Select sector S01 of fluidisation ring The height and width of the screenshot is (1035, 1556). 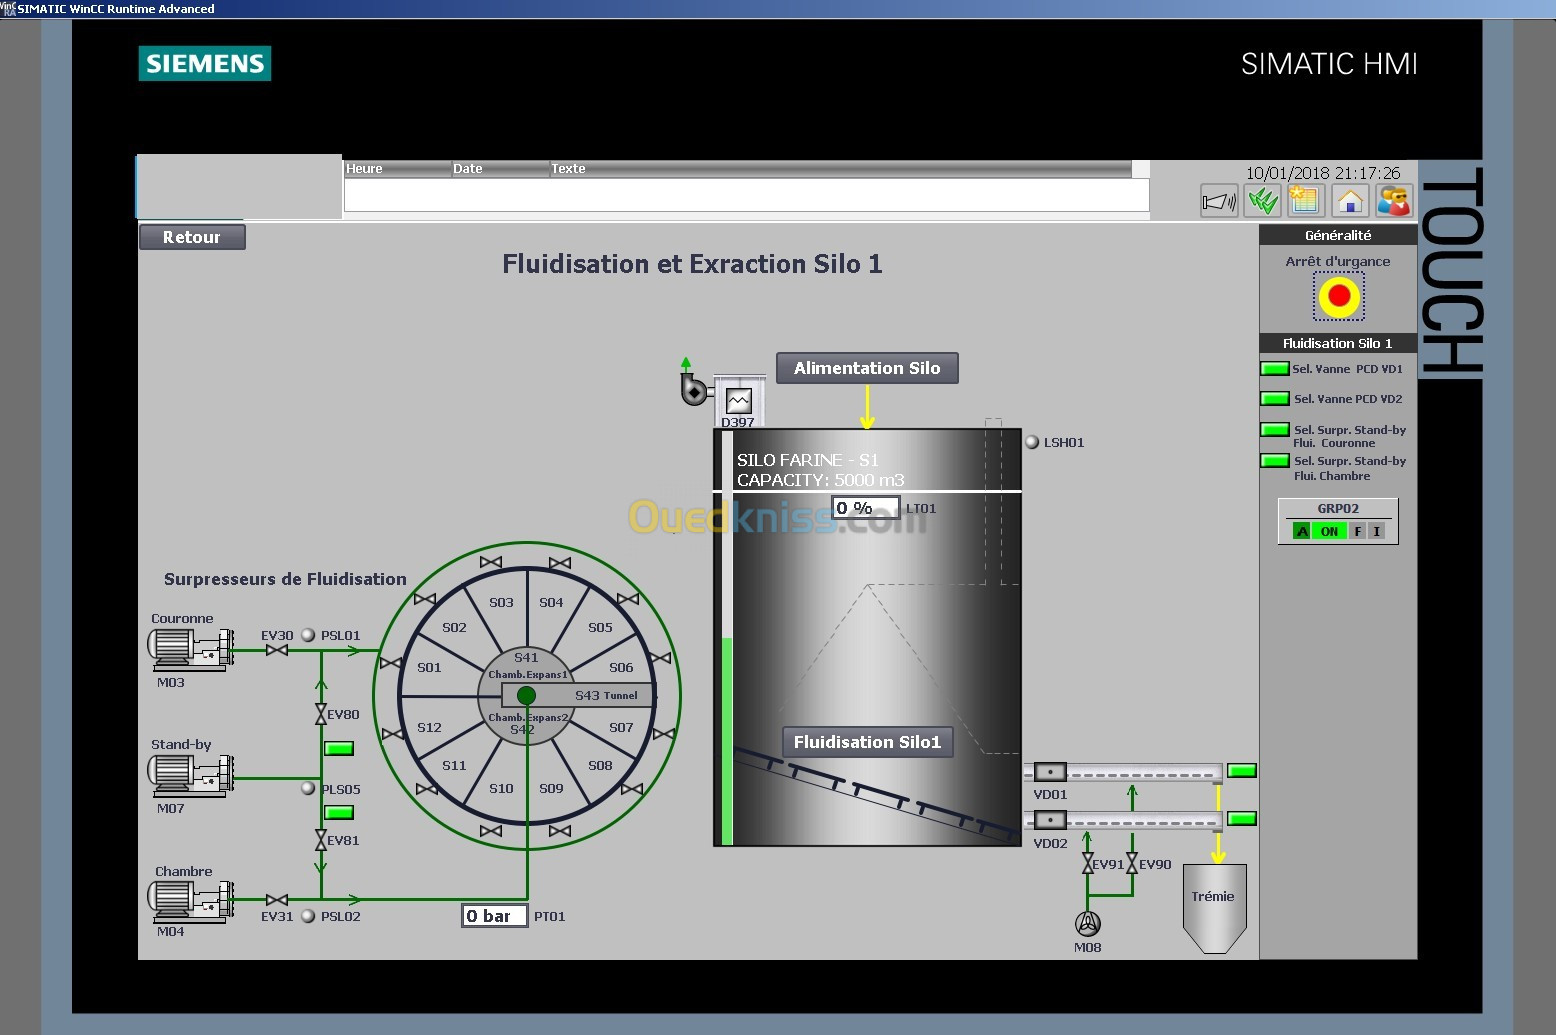pos(429,667)
